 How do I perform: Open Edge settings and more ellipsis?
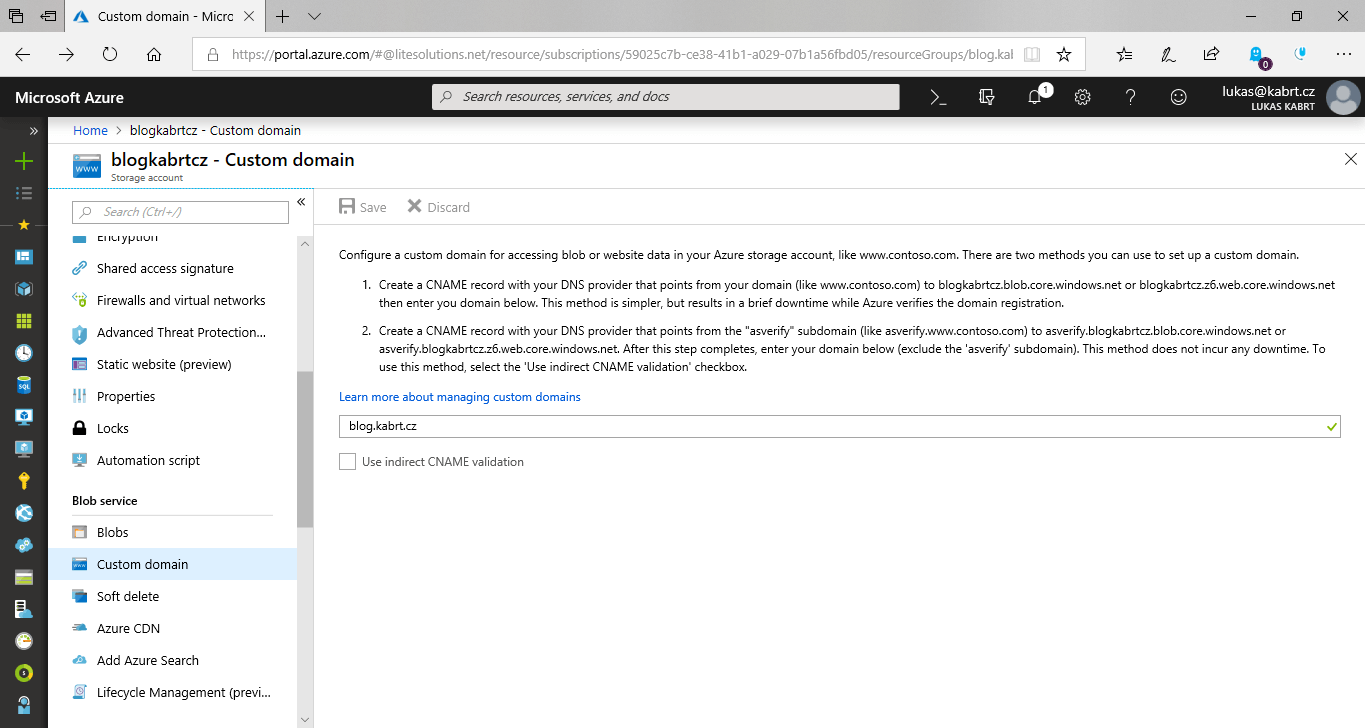(x=1343, y=55)
